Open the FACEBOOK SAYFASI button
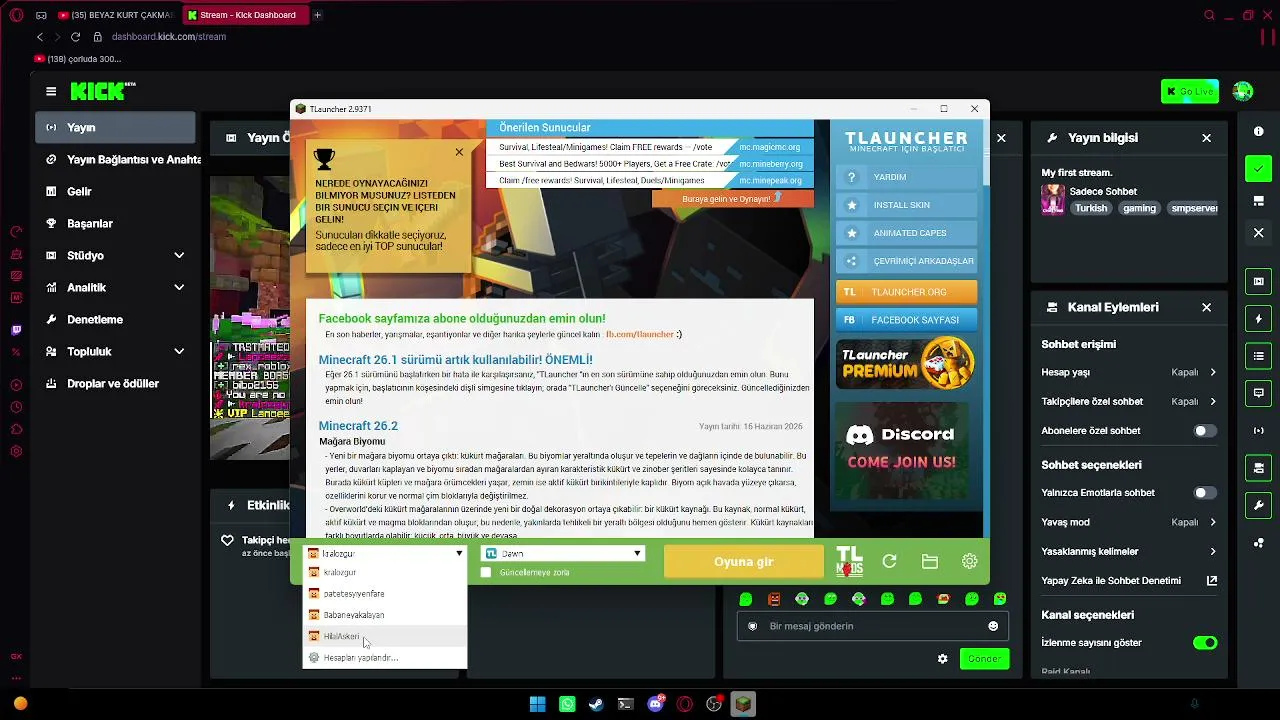This screenshot has height=720, width=1280. (x=906, y=320)
